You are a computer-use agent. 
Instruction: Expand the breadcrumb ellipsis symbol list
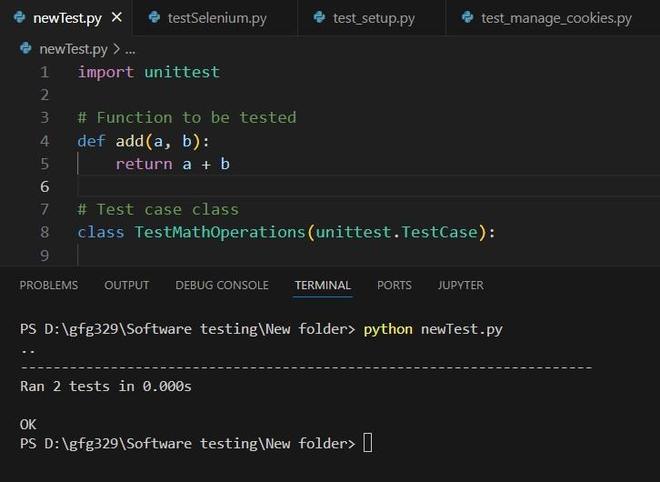[x=130, y=50]
